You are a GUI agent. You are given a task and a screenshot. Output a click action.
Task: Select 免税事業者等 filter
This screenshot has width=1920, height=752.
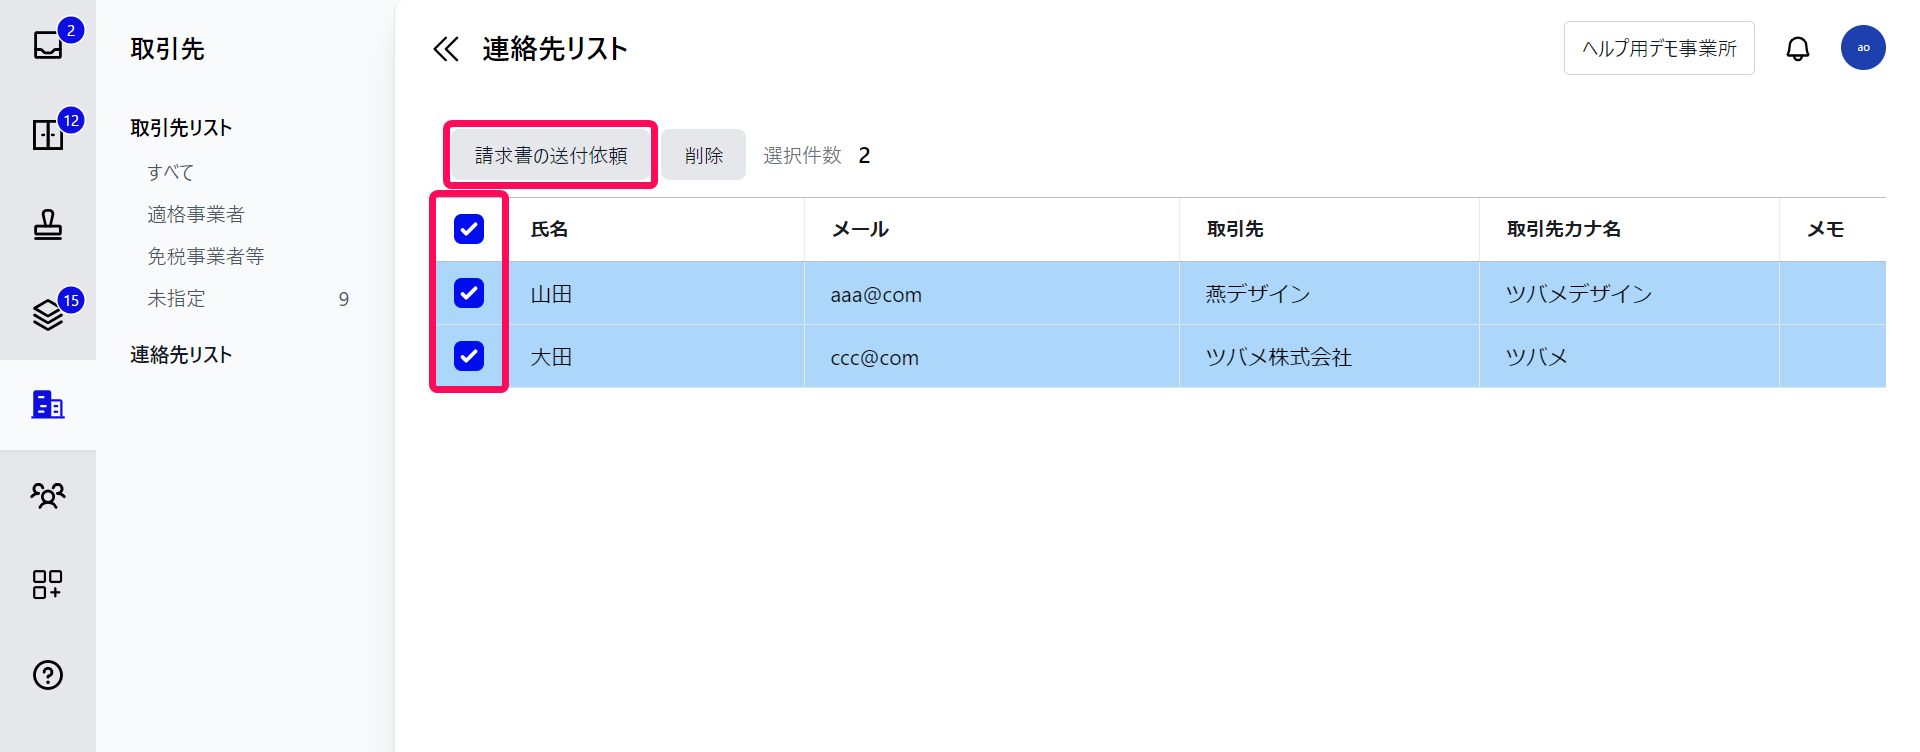click(x=206, y=256)
